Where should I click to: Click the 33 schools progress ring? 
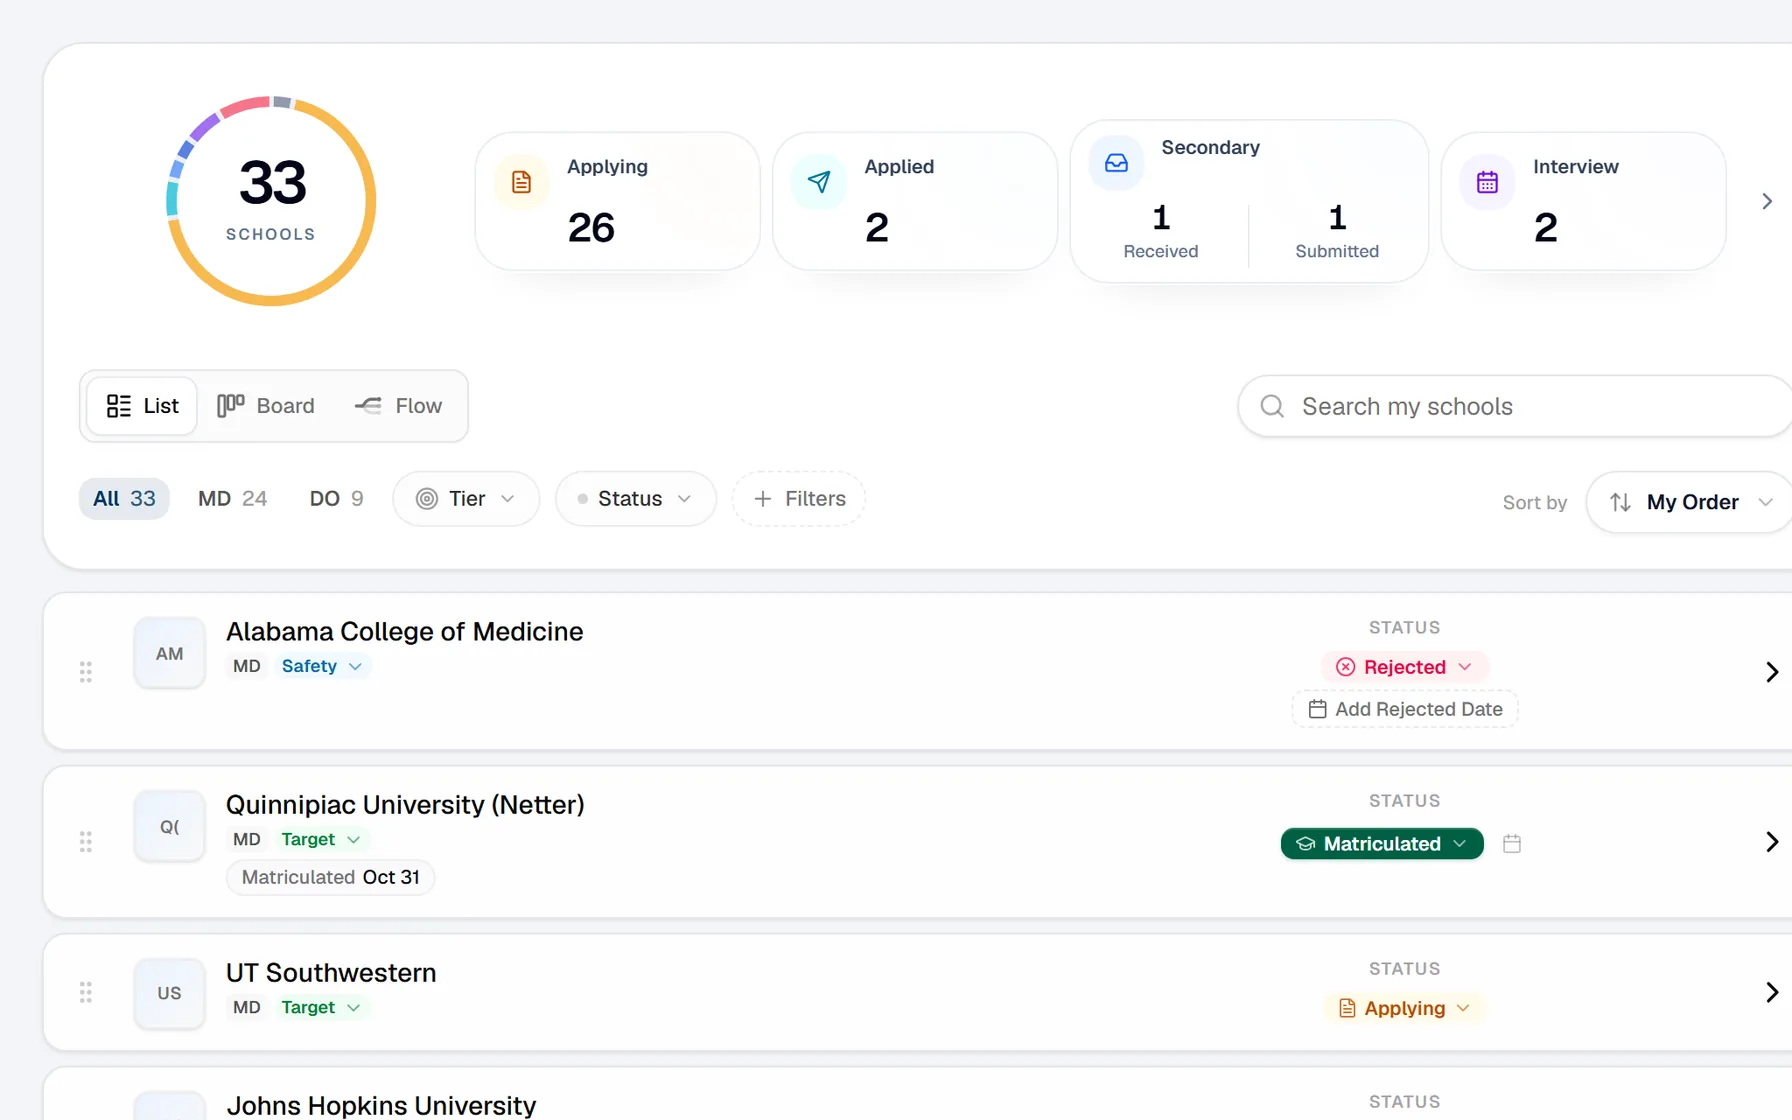pos(271,201)
